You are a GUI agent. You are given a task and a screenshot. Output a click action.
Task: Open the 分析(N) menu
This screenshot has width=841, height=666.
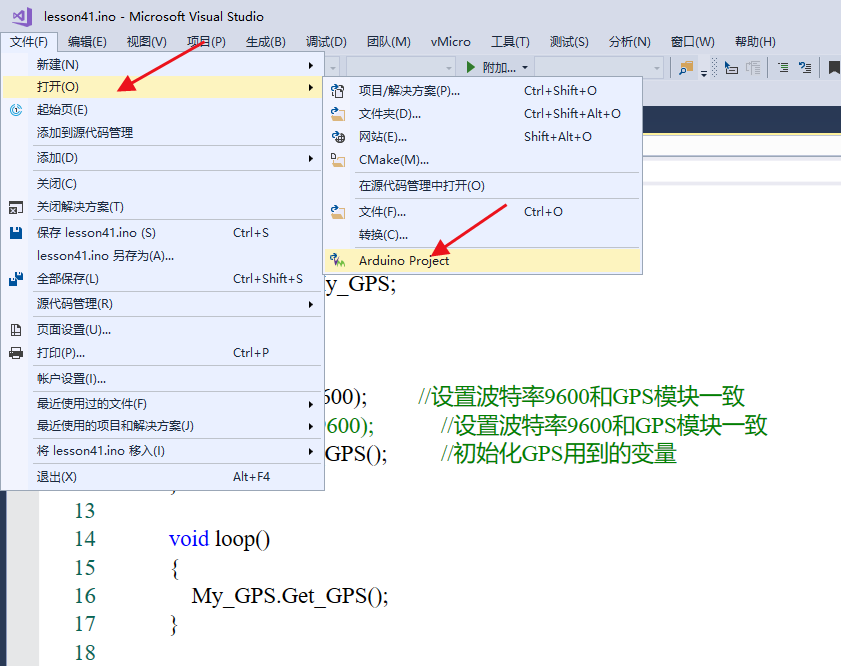pyautogui.click(x=630, y=42)
